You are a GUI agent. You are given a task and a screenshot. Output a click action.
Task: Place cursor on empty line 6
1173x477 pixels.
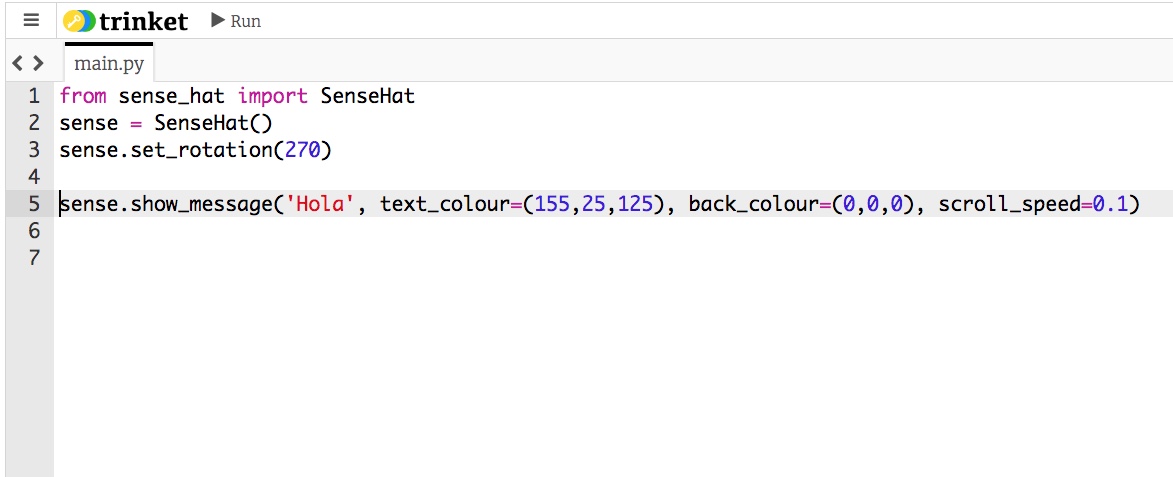click(300, 231)
